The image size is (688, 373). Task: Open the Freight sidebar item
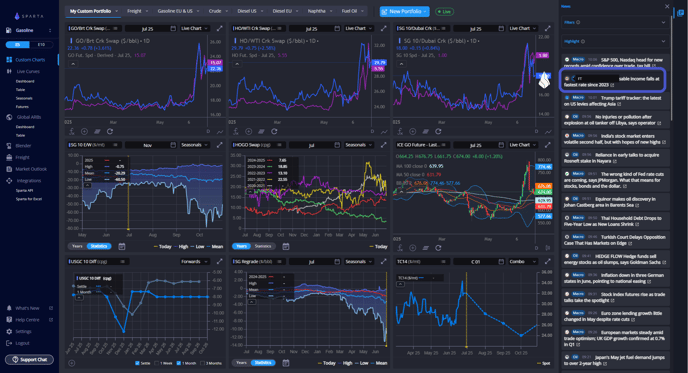[22, 157]
